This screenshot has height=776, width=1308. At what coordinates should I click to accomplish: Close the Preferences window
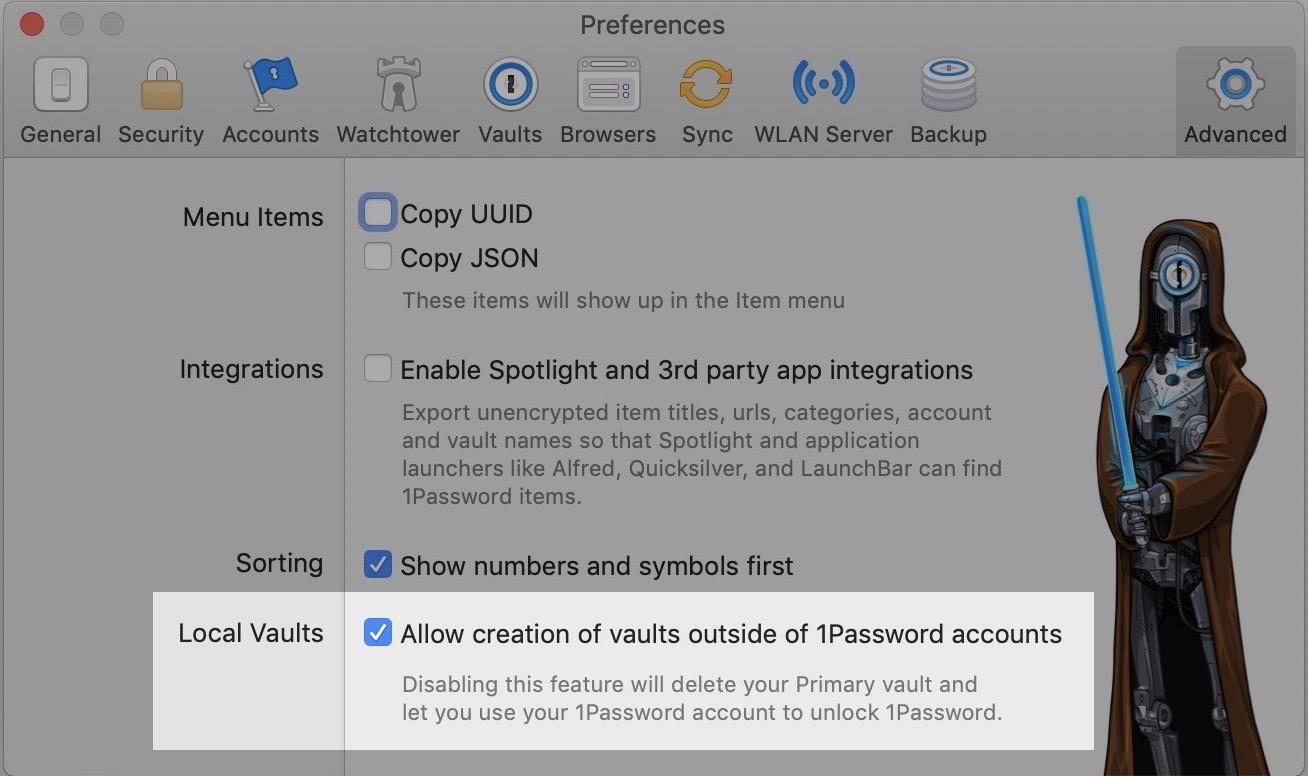(32, 24)
